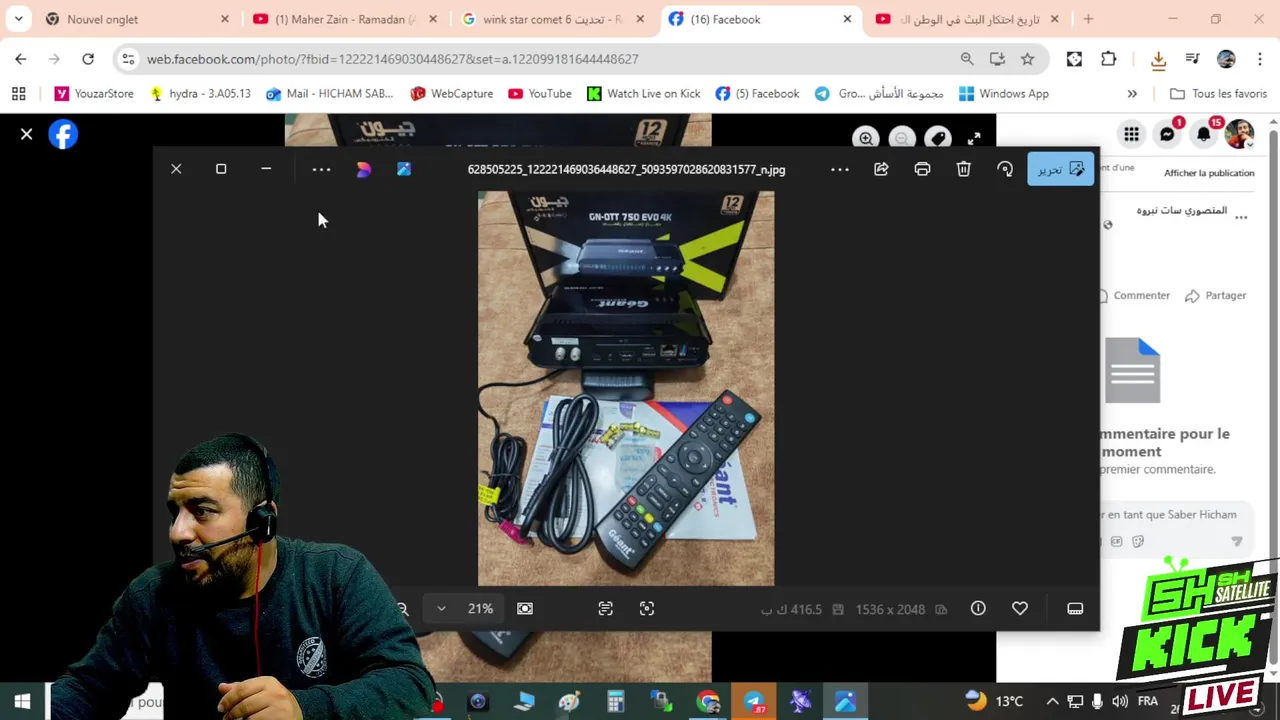Open the Facebook menu grid
The image size is (1280, 720).
point(1131,134)
